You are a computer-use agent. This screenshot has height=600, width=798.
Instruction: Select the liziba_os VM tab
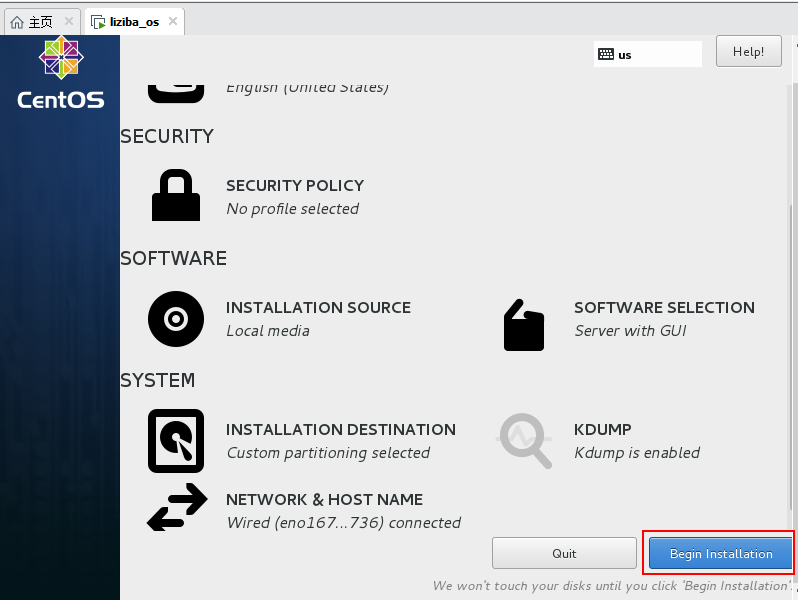point(134,22)
